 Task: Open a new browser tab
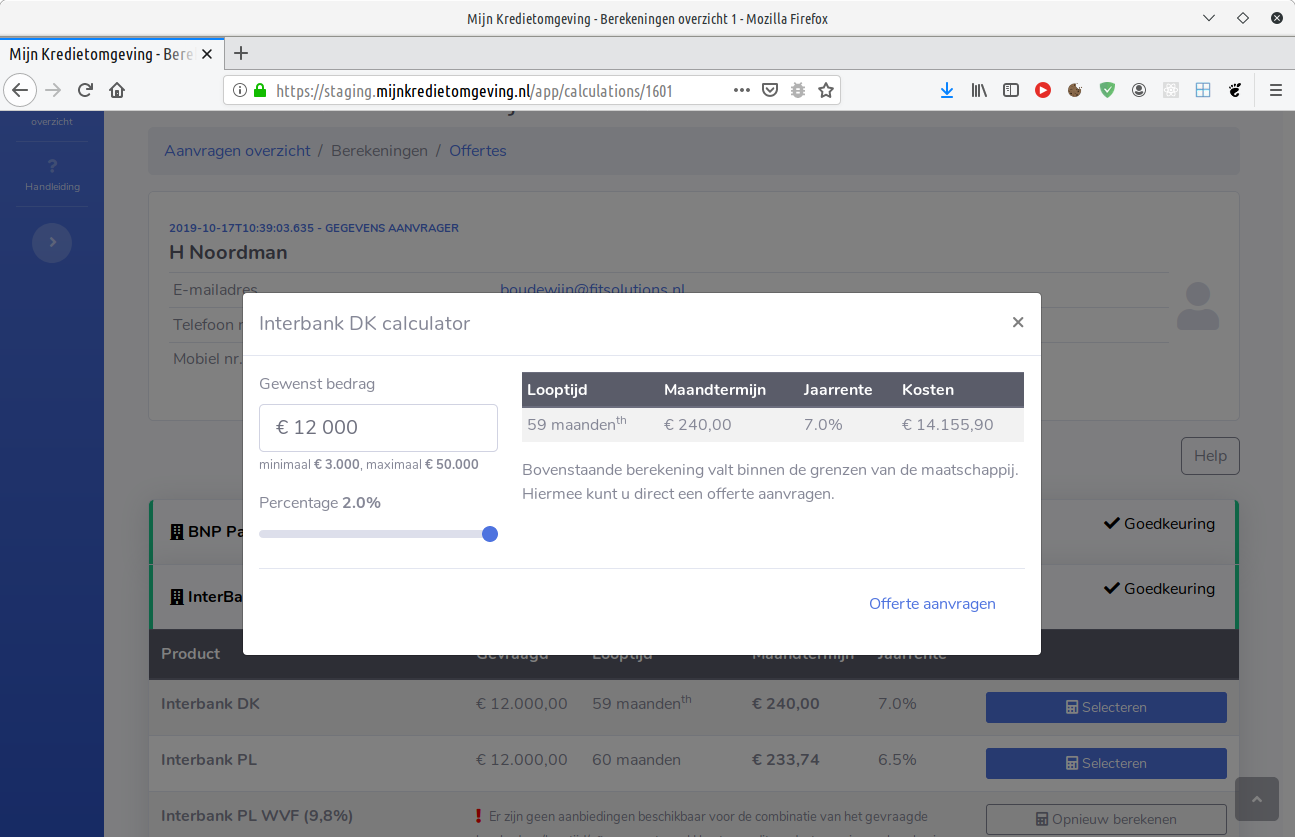(240, 54)
